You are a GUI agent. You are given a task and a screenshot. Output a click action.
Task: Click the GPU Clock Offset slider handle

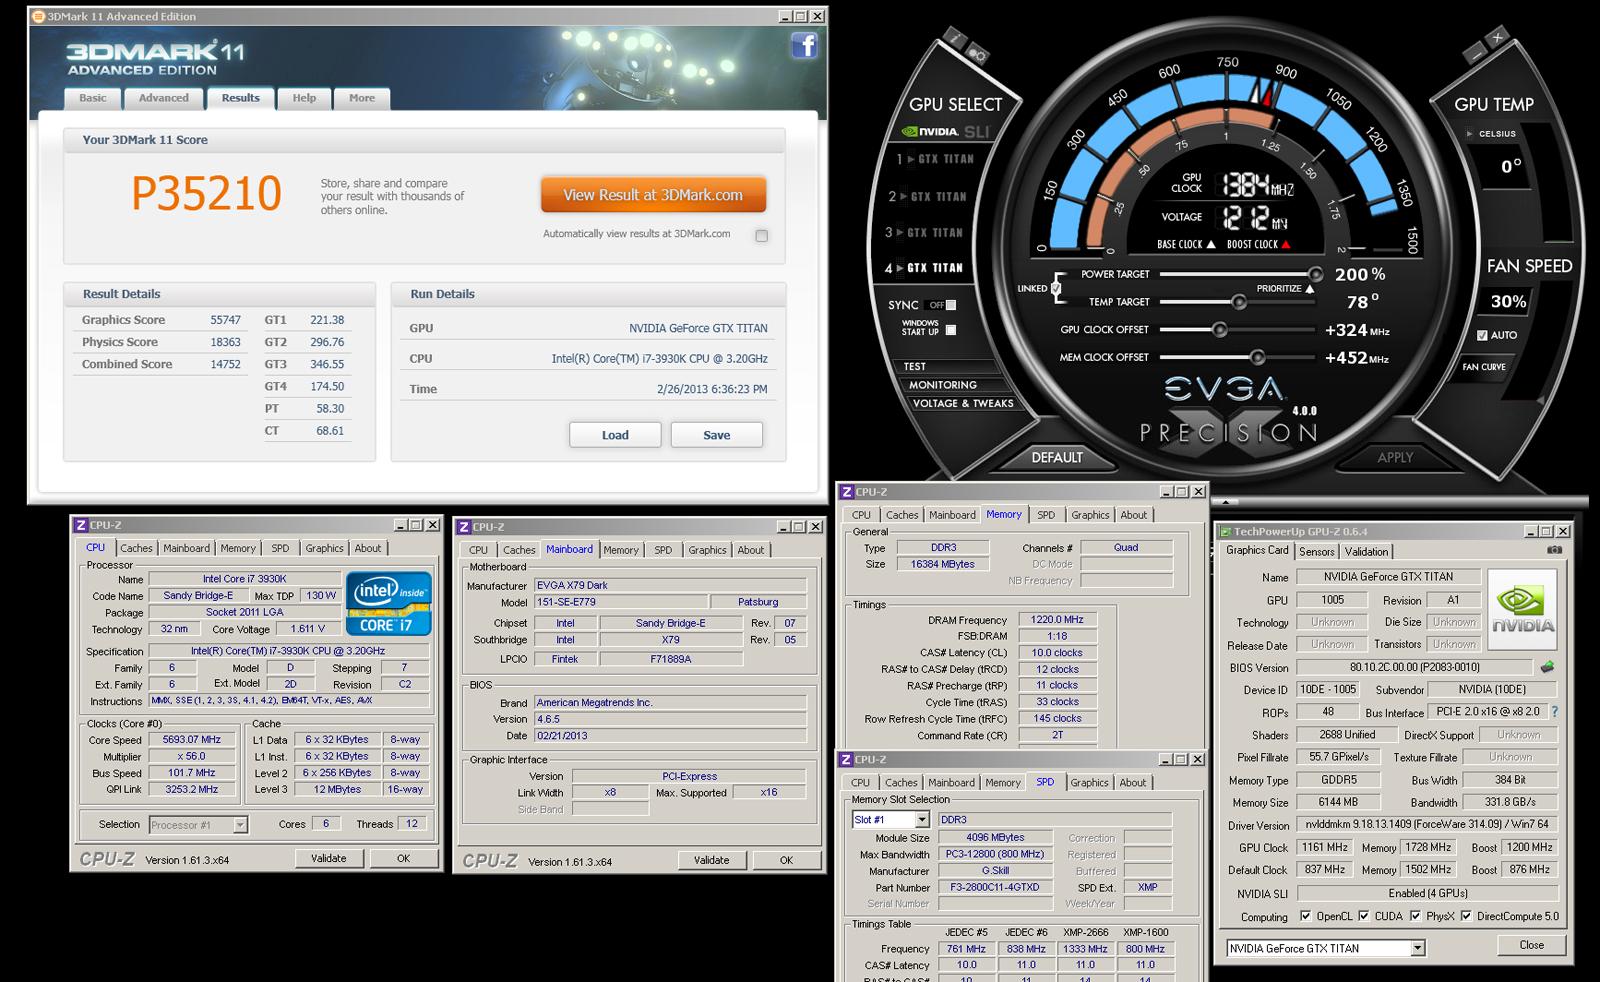point(1219,330)
